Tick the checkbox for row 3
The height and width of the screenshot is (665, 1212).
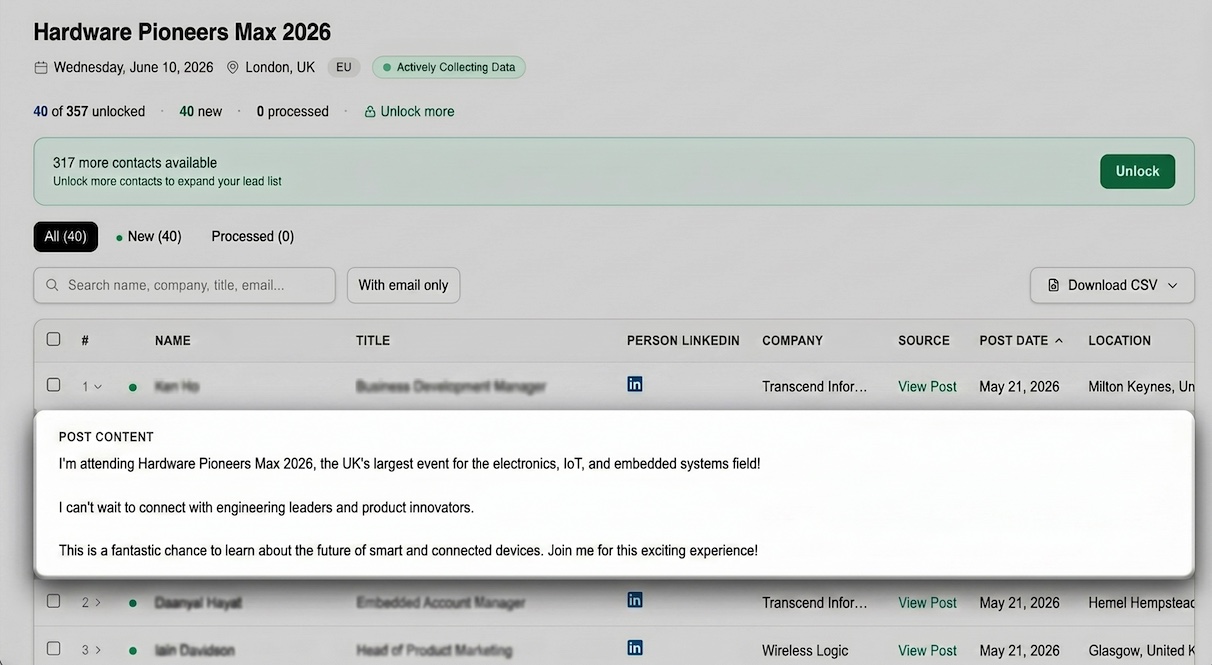tap(54, 648)
